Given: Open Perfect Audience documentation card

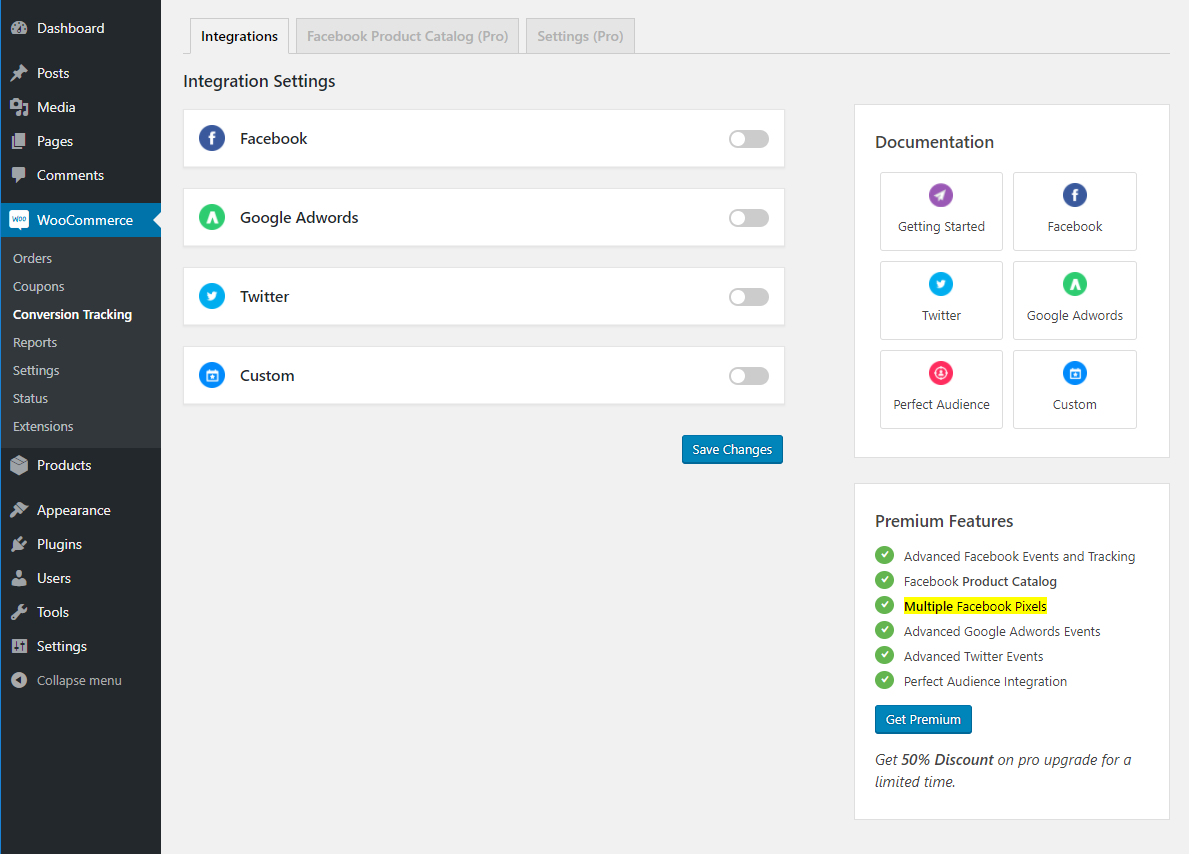Looking at the screenshot, I should click(x=941, y=389).
